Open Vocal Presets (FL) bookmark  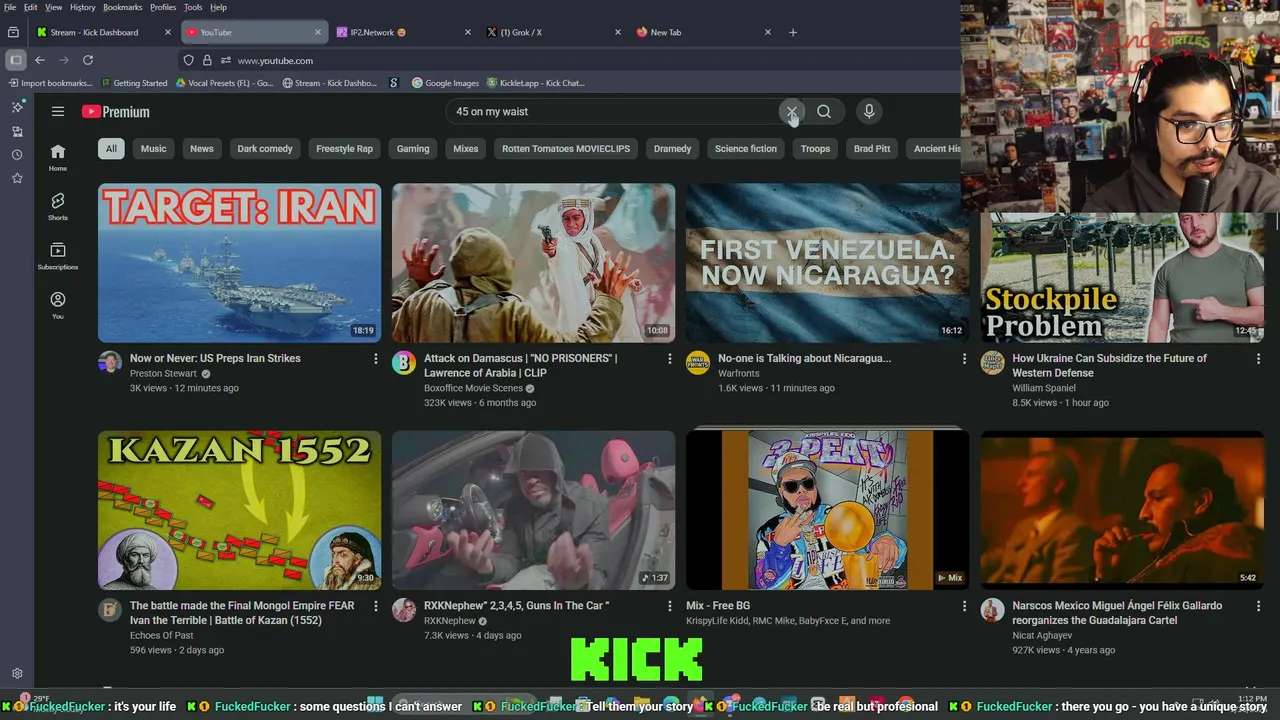click(224, 83)
